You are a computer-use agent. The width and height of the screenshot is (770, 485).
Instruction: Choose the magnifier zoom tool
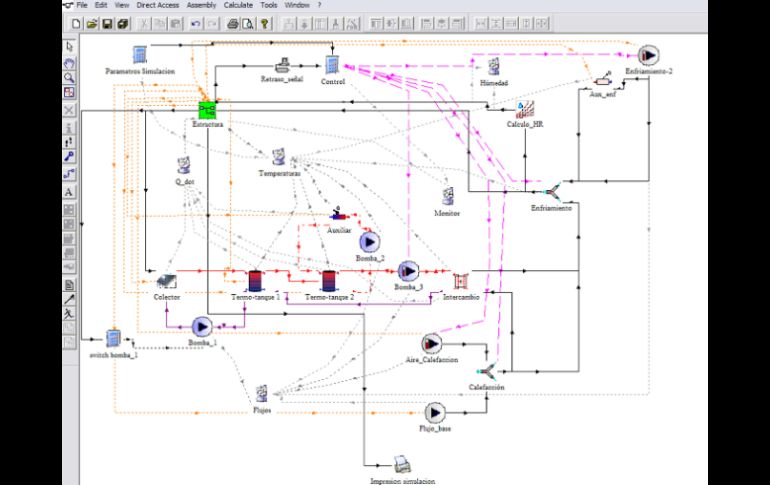(x=69, y=77)
